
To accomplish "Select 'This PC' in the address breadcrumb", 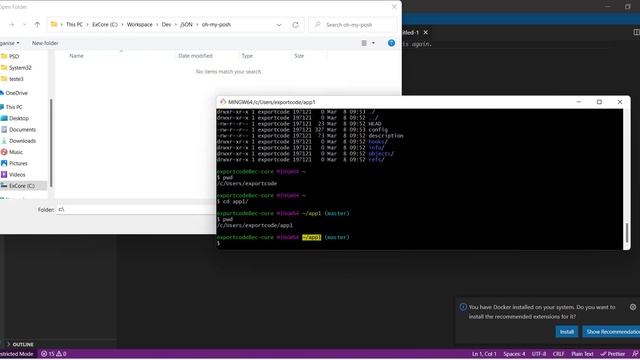I will (74, 24).
